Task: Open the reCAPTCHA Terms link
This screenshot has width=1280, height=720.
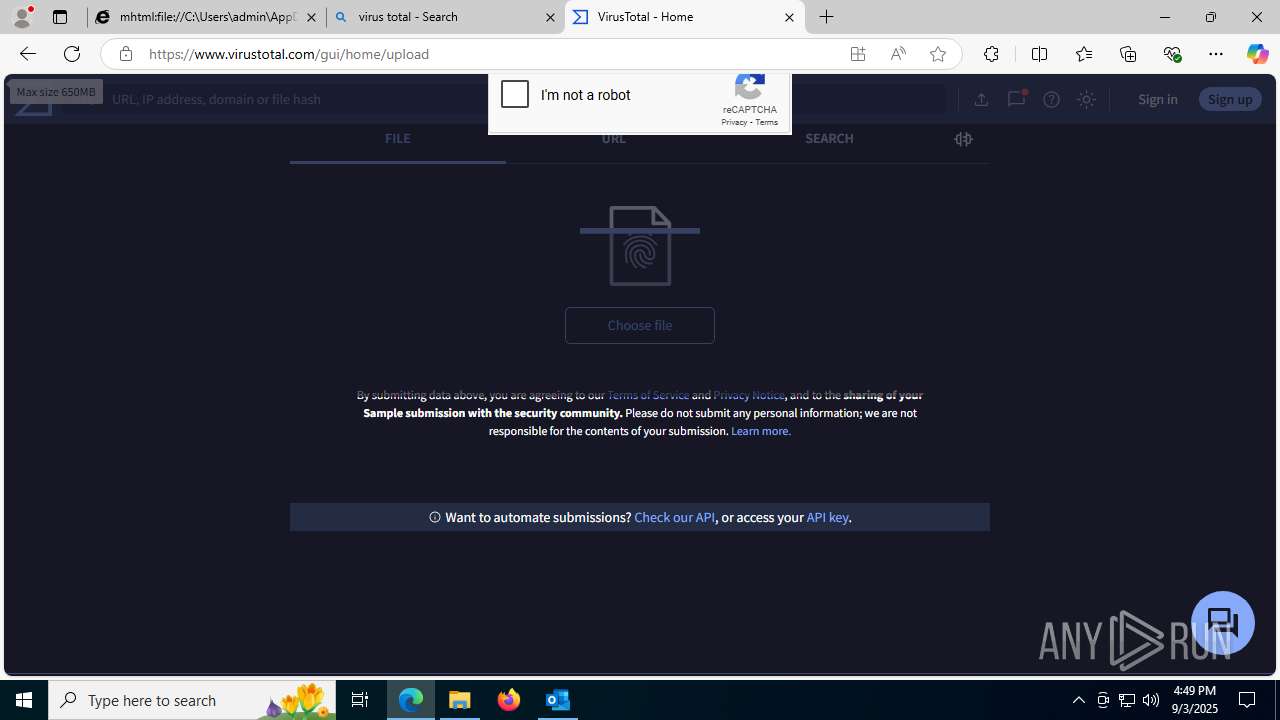Action: pos(767,122)
